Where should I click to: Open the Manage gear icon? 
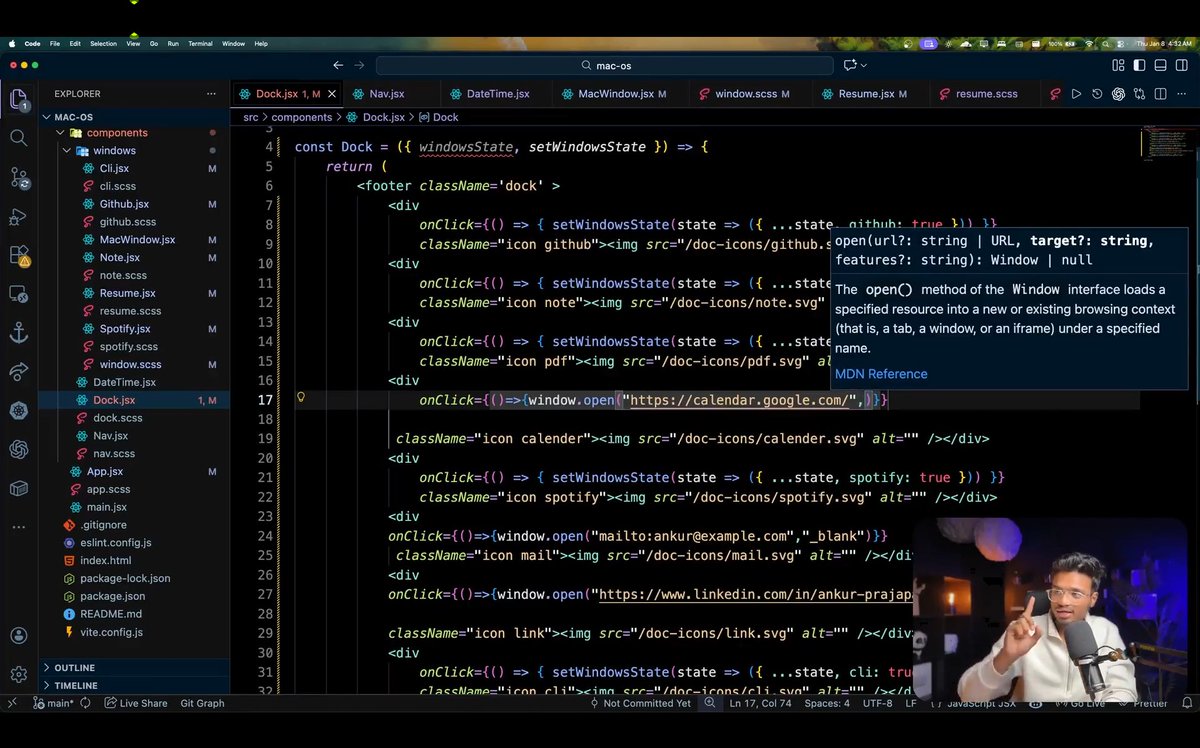point(18,674)
